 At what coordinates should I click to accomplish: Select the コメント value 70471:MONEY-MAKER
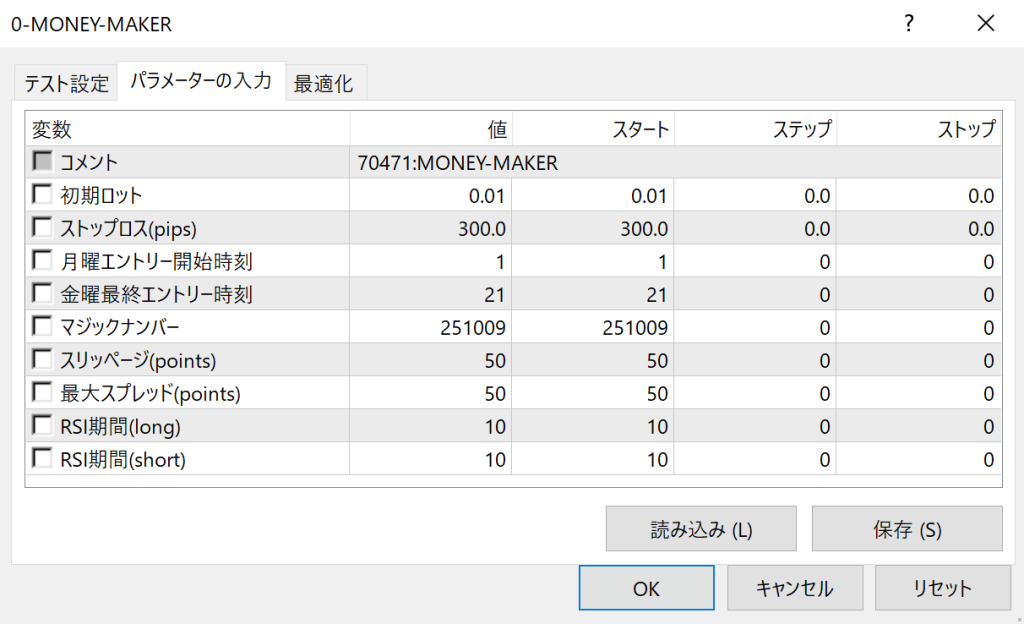pyautogui.click(x=457, y=162)
